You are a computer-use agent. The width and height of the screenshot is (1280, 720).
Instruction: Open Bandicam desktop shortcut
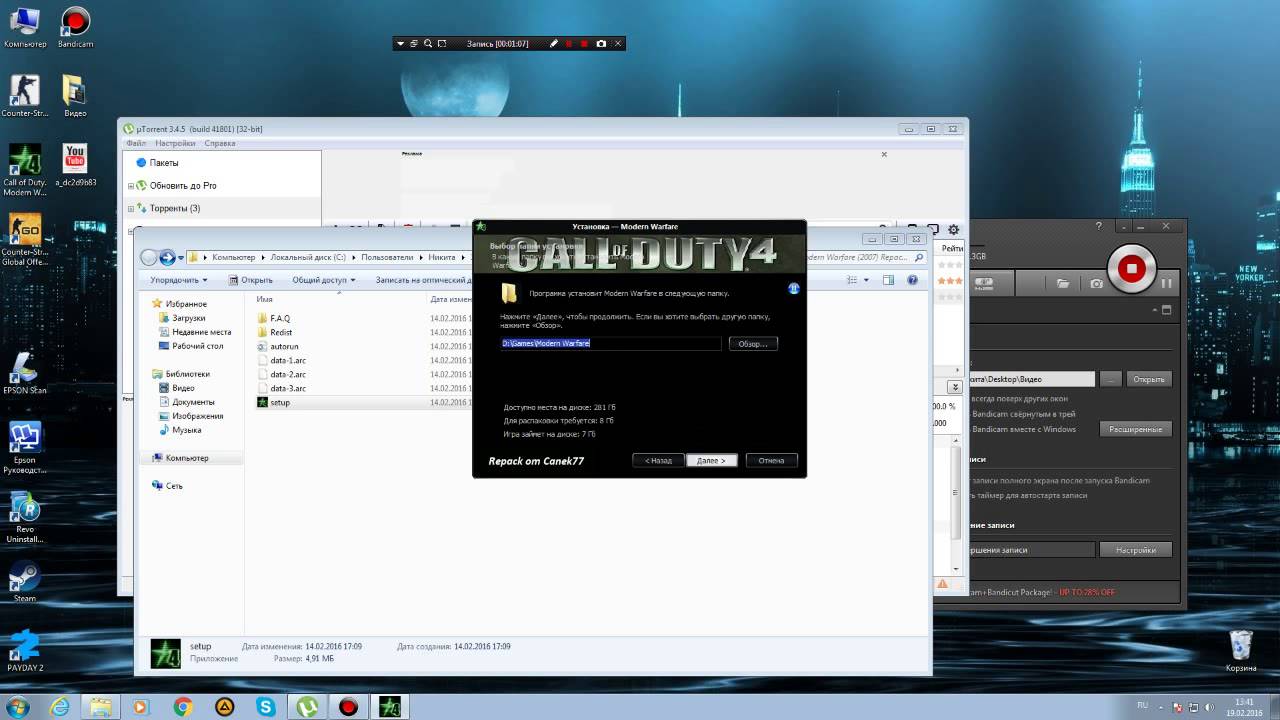click(x=75, y=27)
